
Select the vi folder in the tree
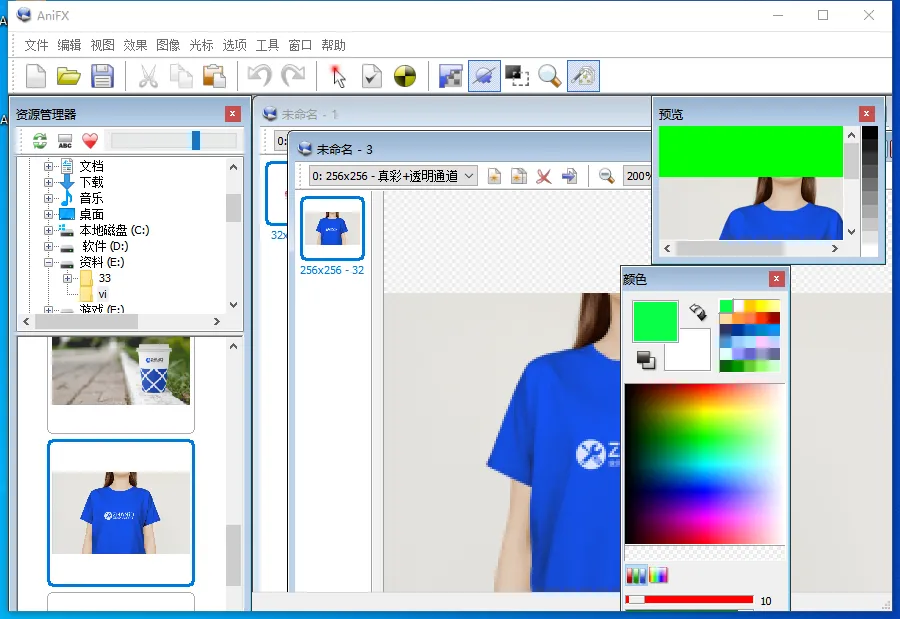[102, 294]
